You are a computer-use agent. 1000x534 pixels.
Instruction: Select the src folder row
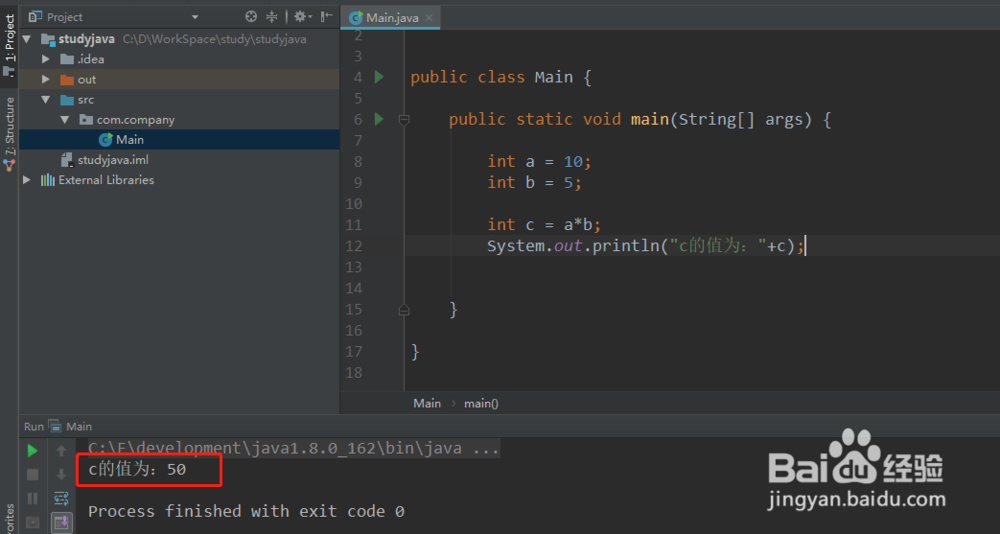179,100
